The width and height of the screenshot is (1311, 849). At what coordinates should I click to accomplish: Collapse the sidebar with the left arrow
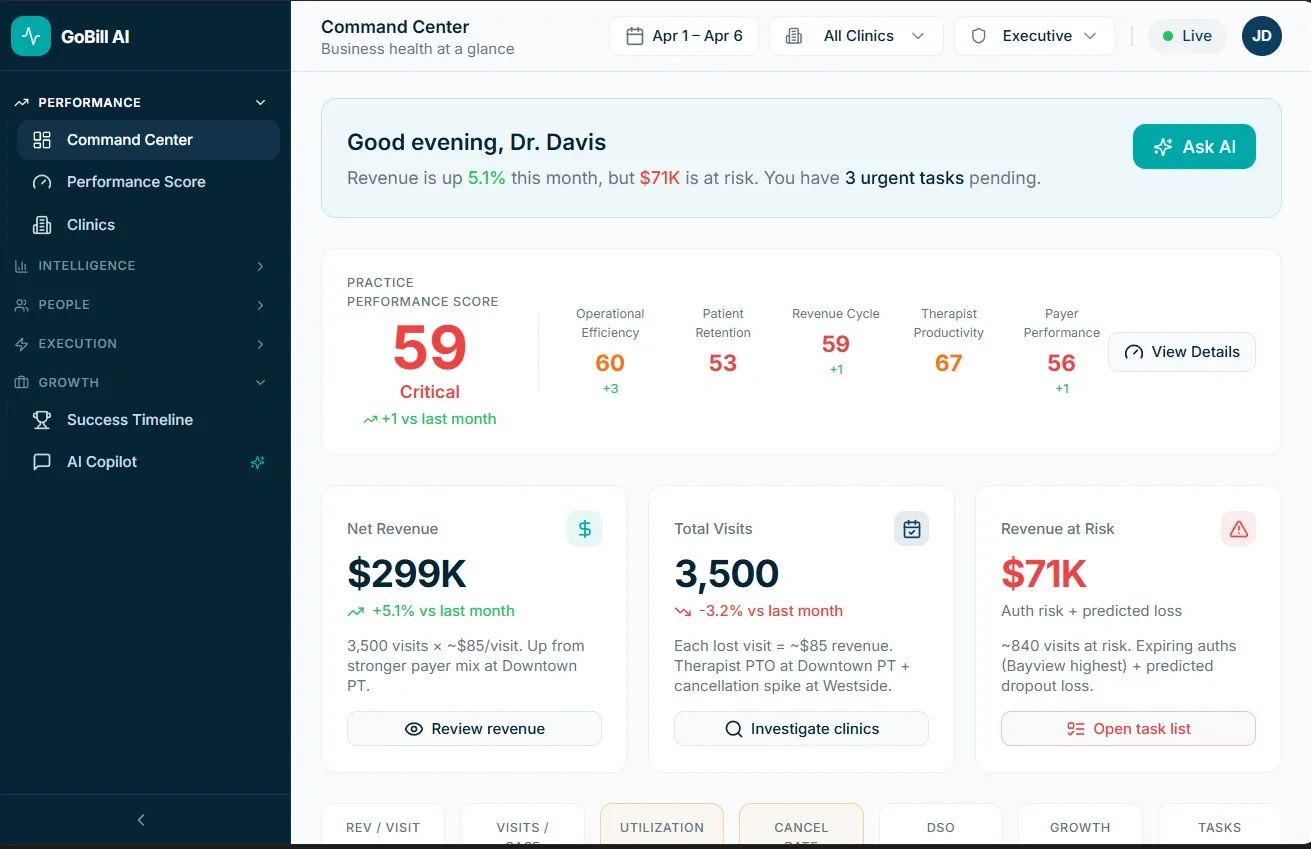pos(141,820)
